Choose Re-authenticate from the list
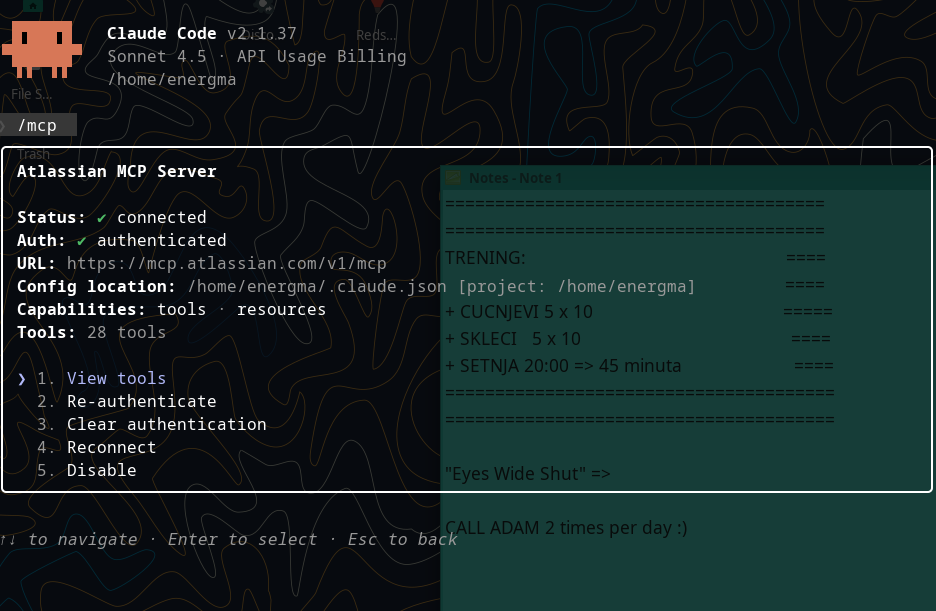 tap(141, 402)
